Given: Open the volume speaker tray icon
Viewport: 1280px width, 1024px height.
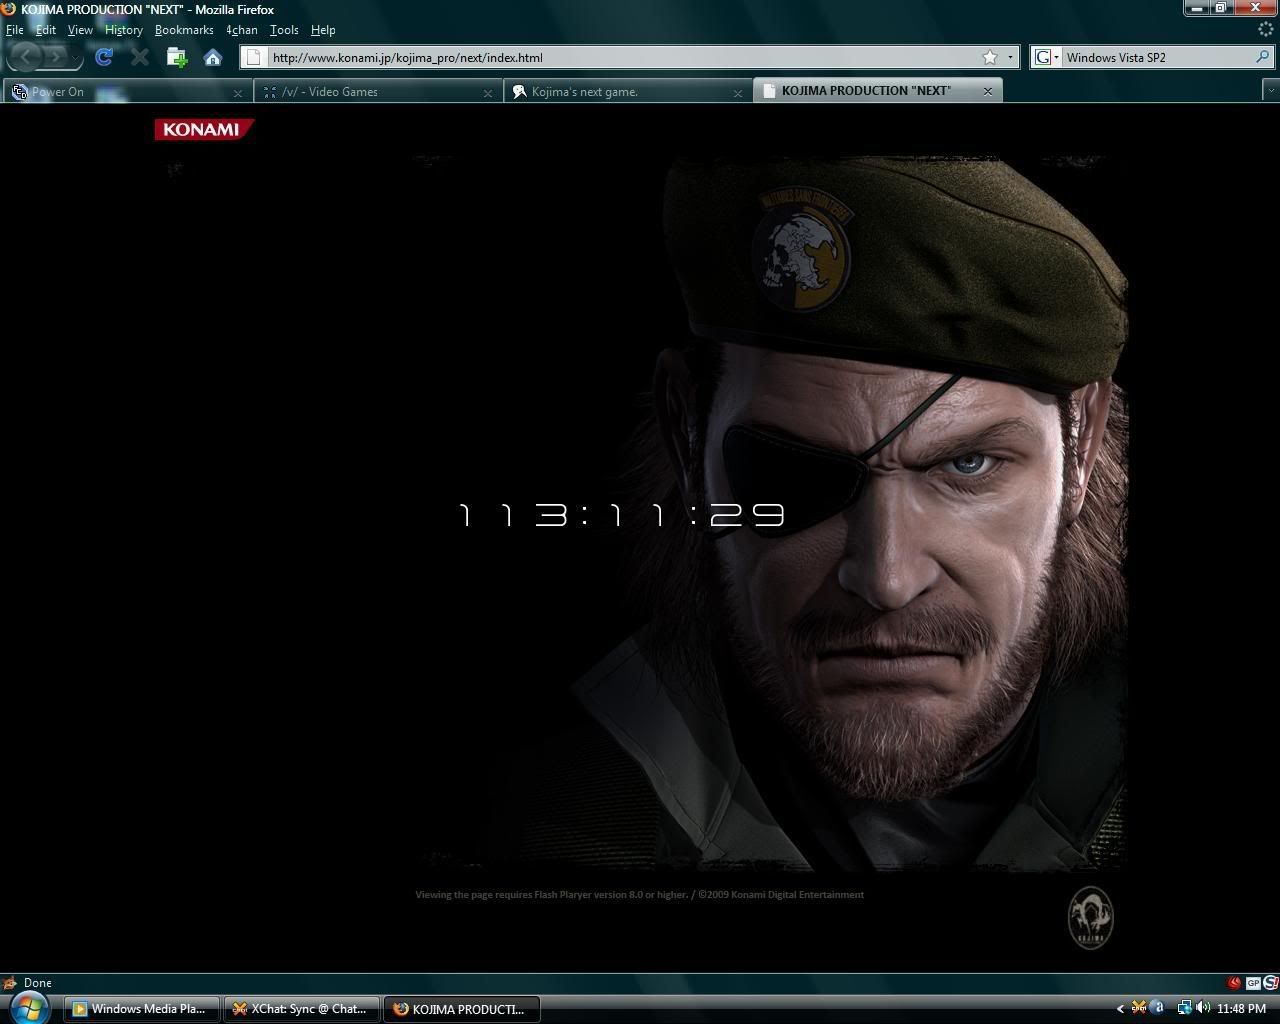Looking at the screenshot, I should [x=1202, y=1008].
